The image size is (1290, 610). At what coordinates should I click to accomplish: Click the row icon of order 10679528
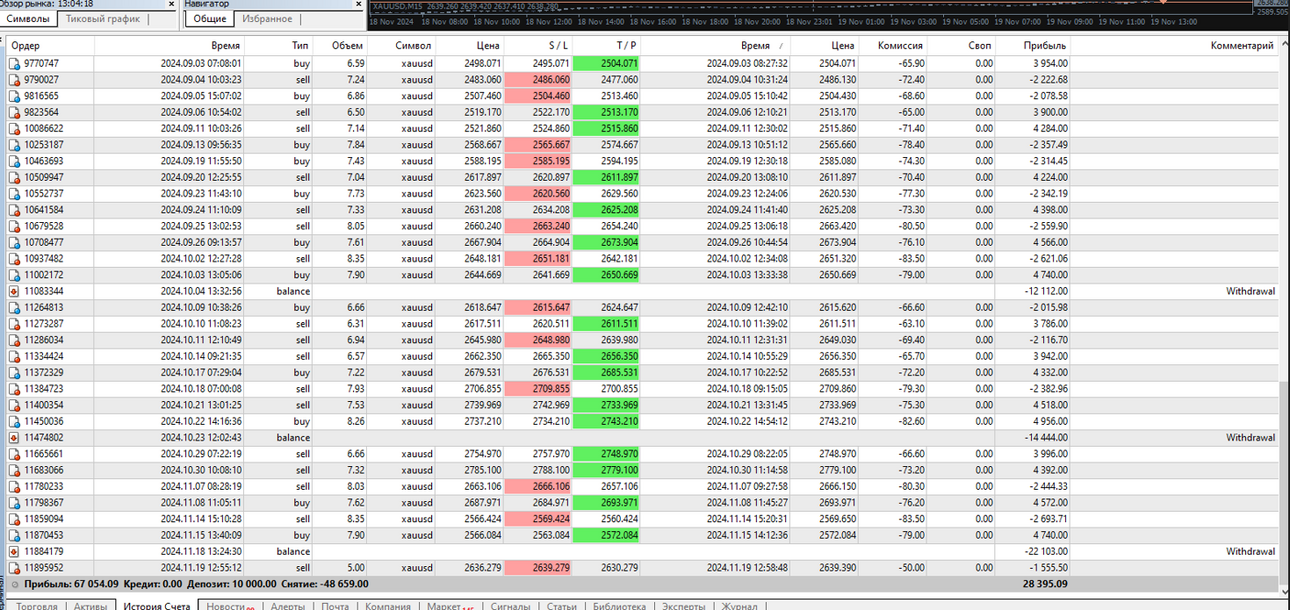coord(14,226)
